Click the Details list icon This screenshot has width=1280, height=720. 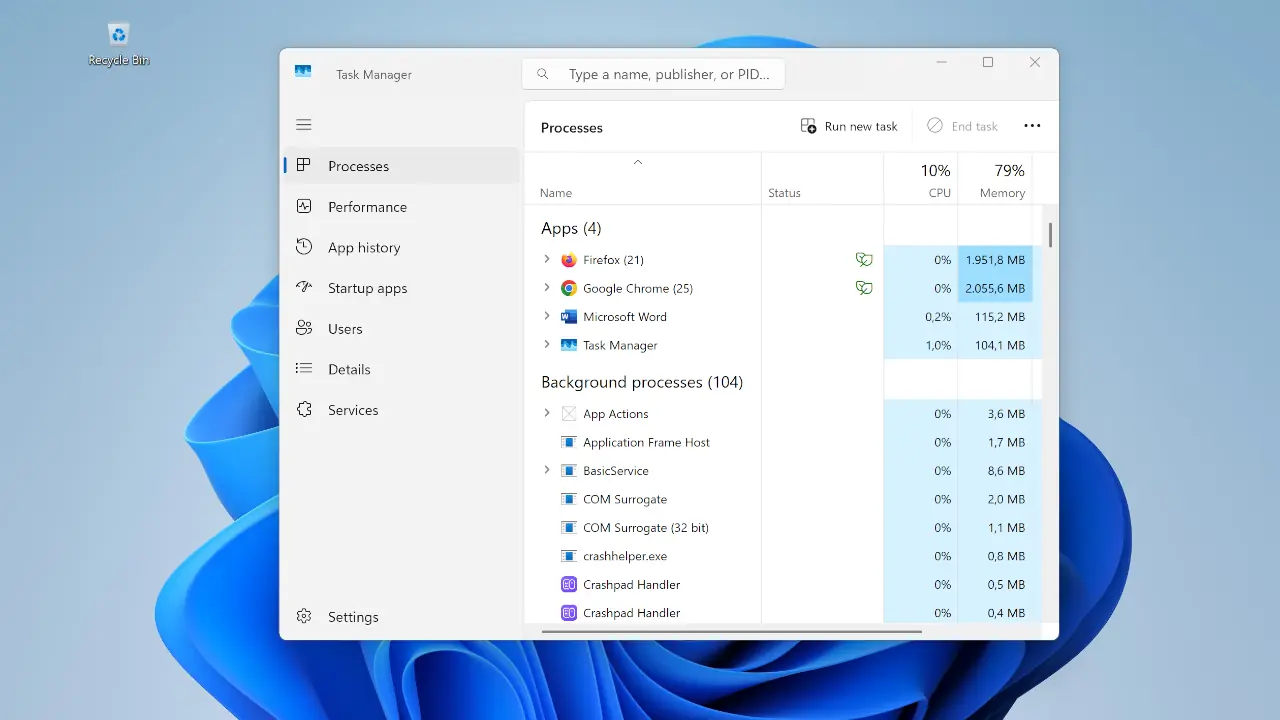304,369
